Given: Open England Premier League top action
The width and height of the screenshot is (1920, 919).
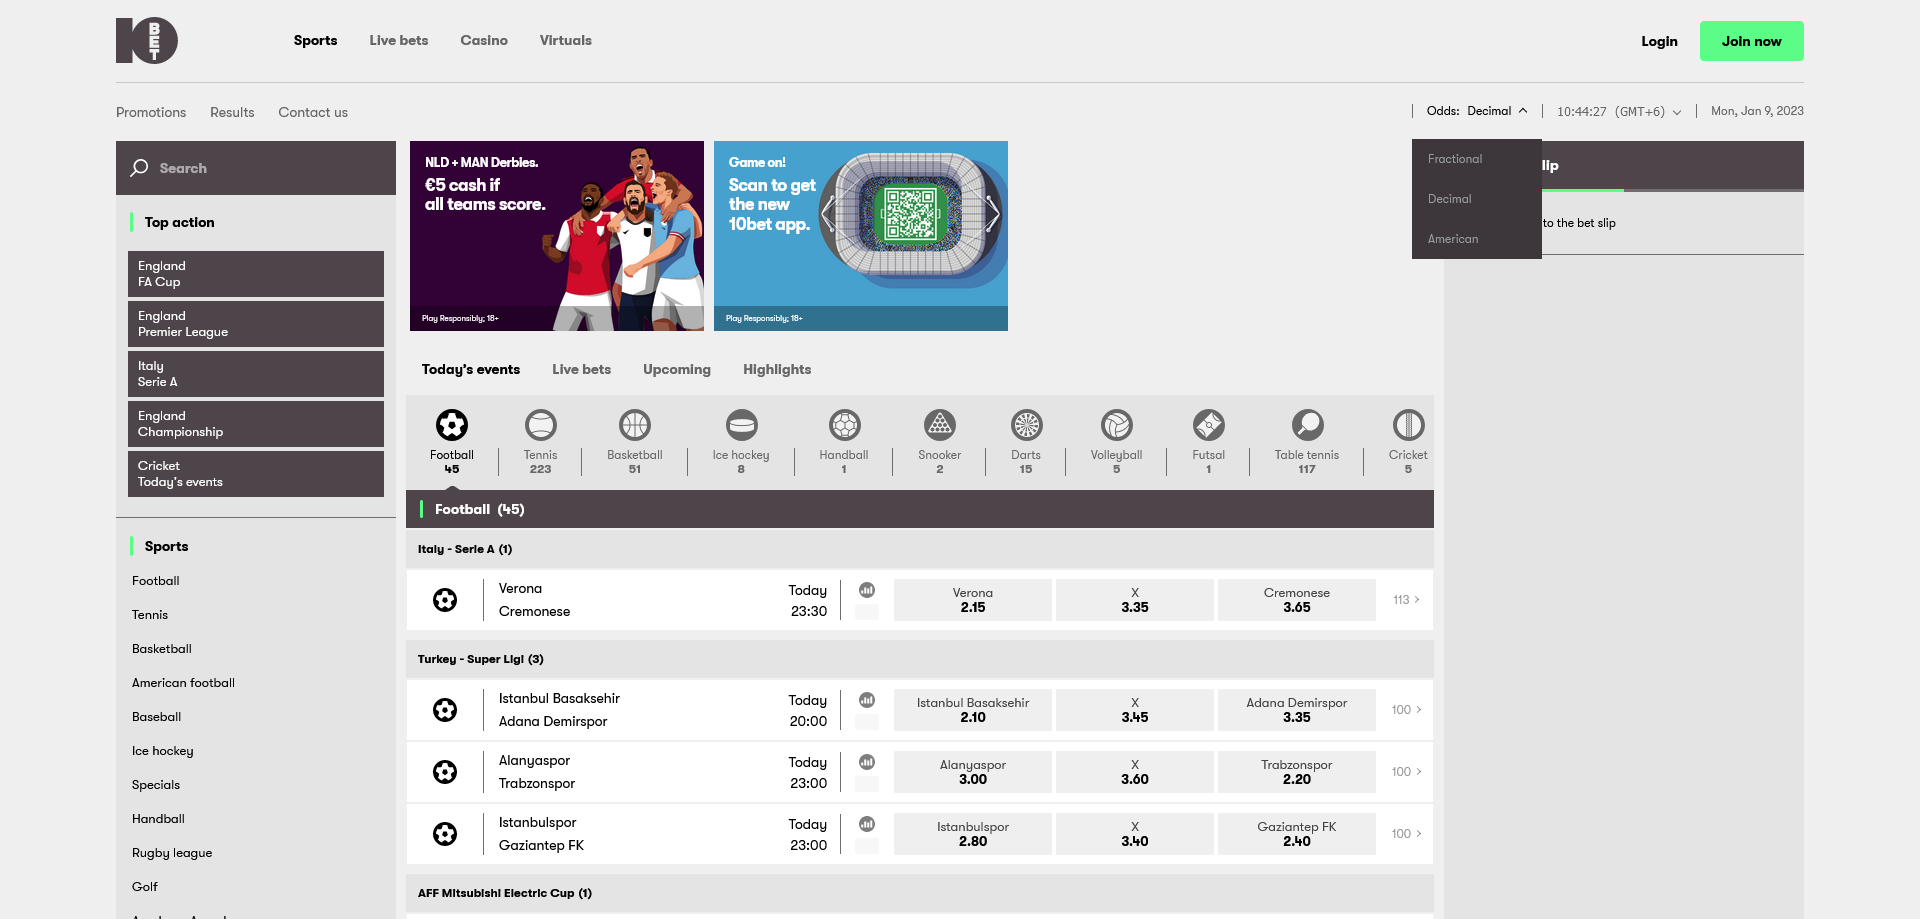Looking at the screenshot, I should (256, 324).
